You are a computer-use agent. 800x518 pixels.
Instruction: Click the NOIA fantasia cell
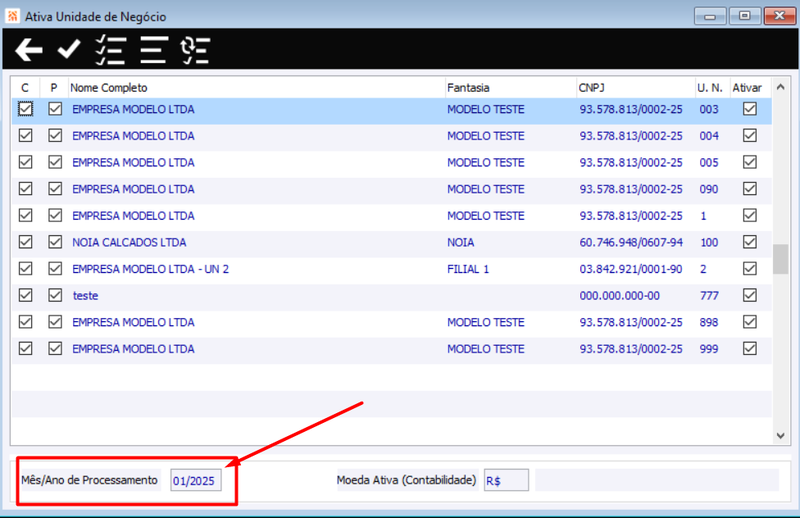click(461, 242)
